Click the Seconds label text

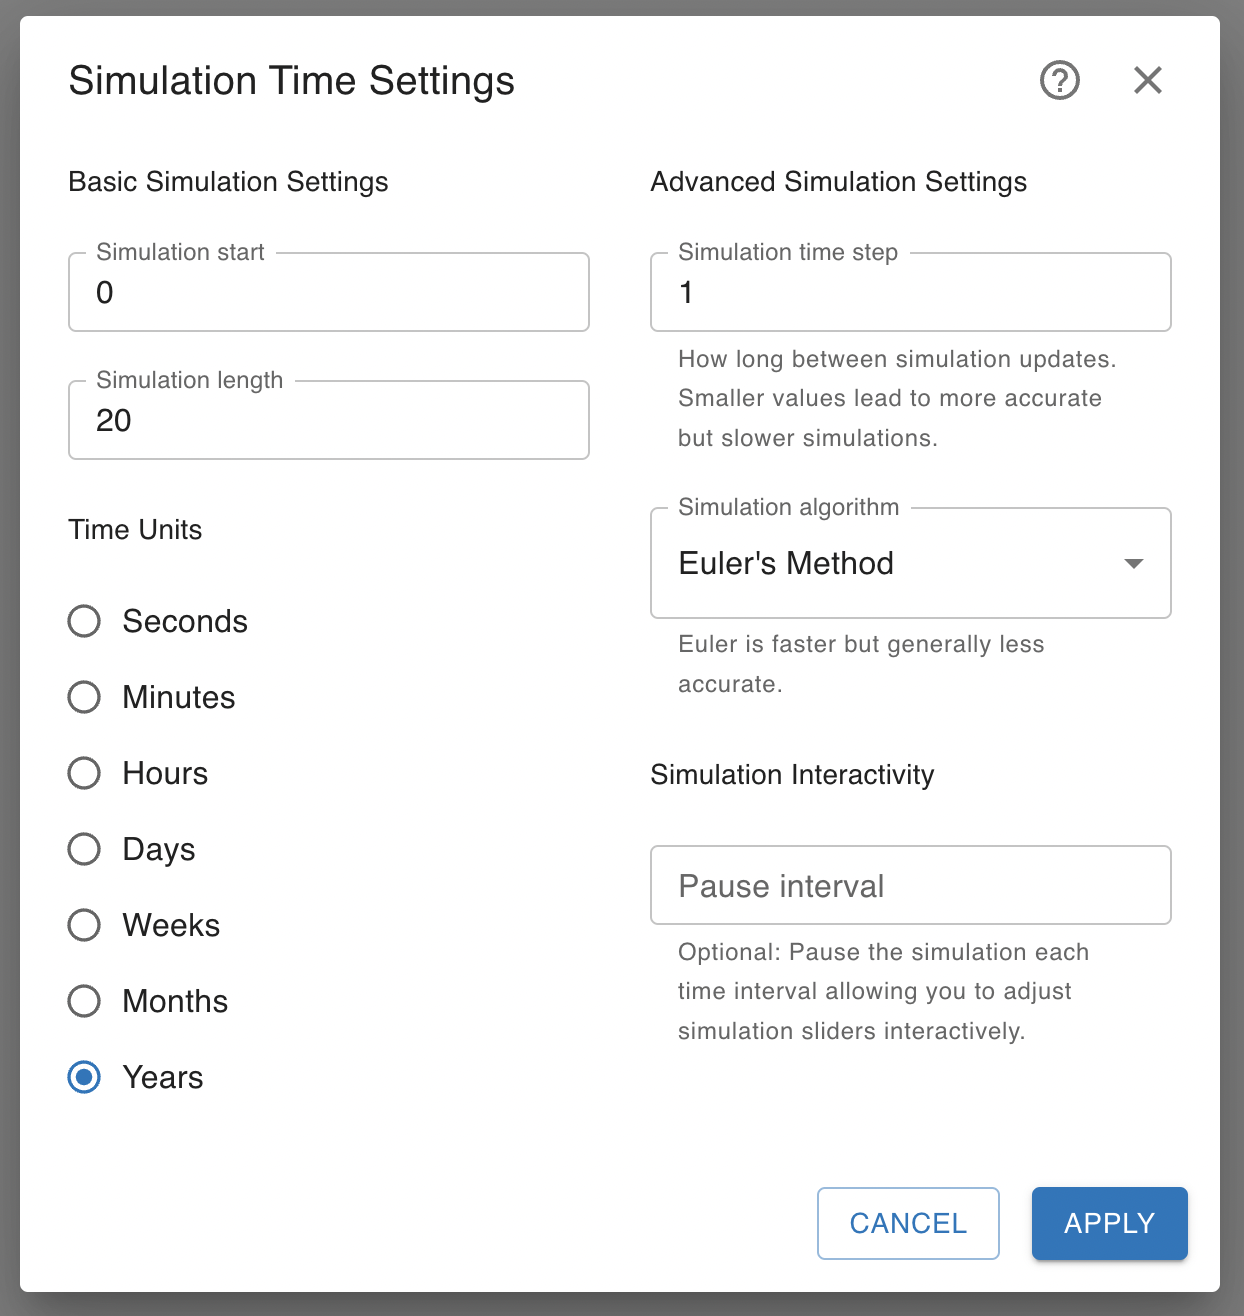185,621
